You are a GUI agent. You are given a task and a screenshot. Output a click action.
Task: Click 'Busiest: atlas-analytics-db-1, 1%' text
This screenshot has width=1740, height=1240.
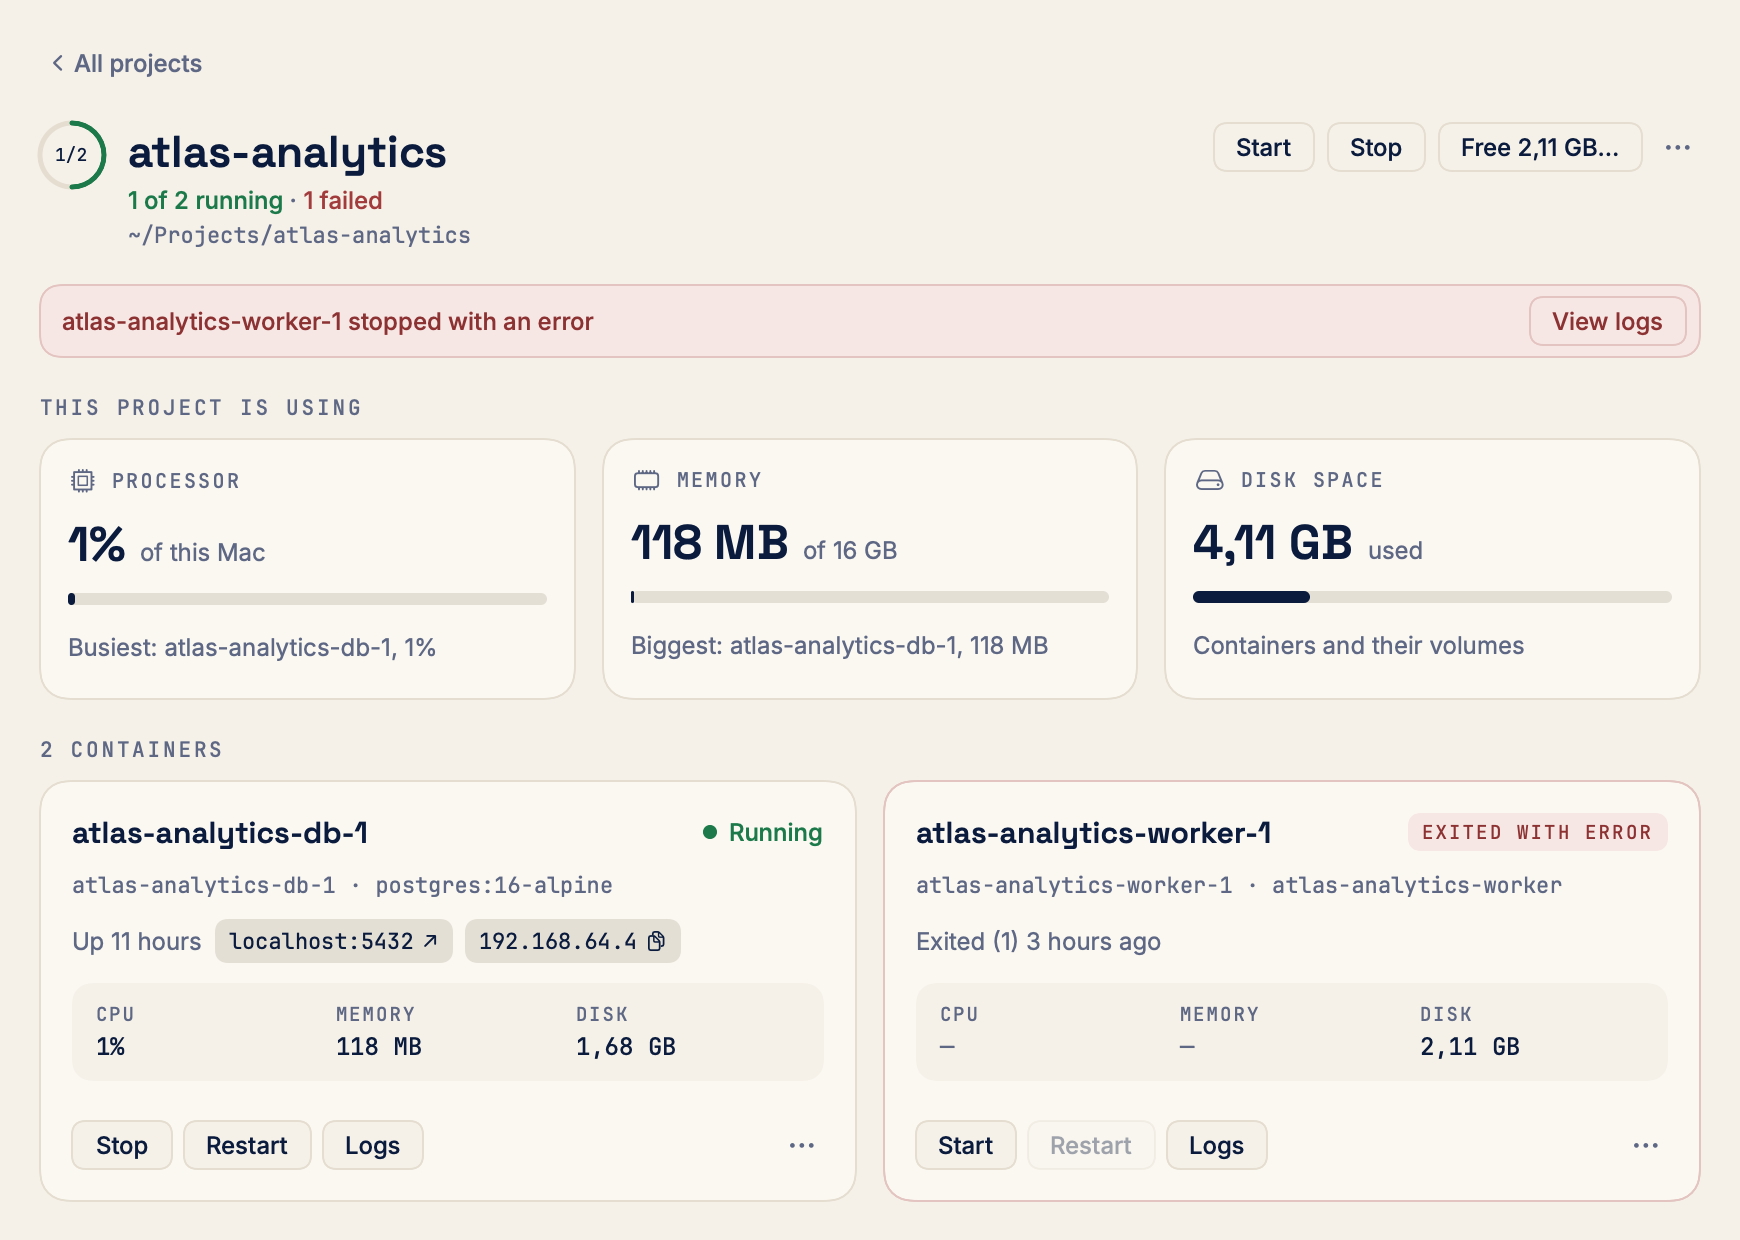point(252,648)
